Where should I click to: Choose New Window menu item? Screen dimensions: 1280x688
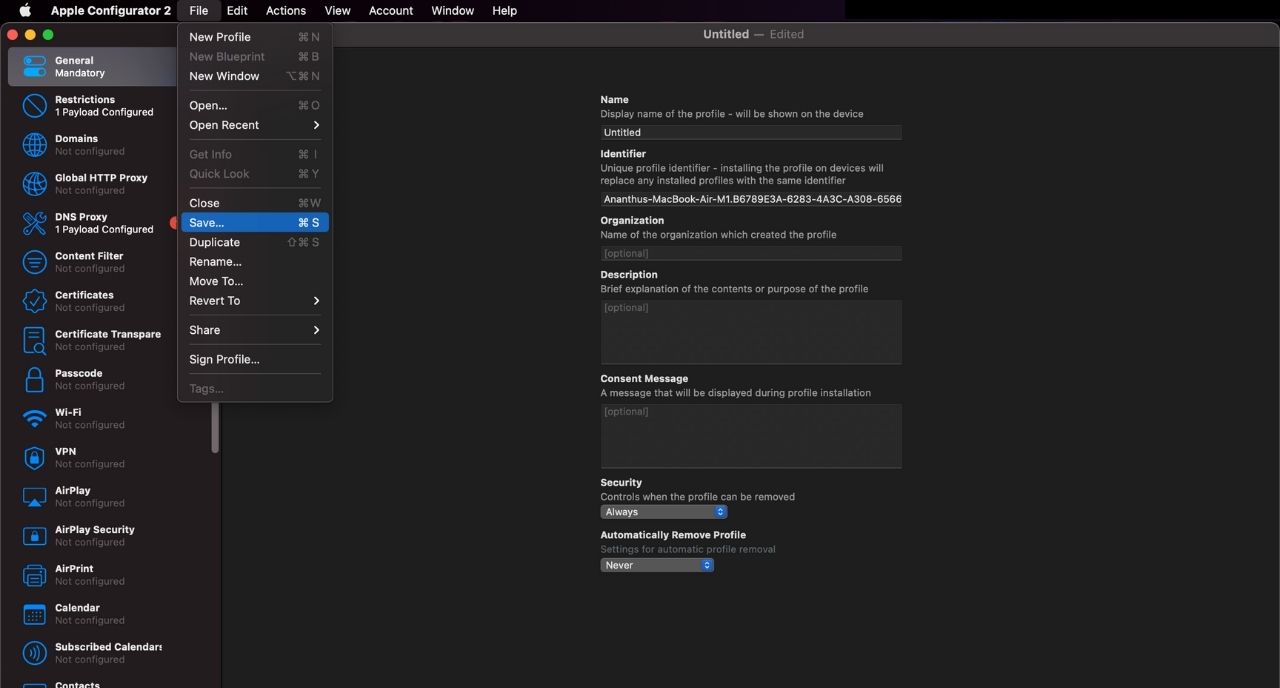pyautogui.click(x=255, y=76)
